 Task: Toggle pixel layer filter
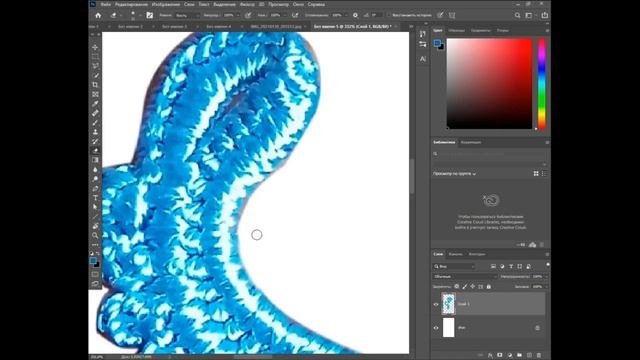tap(493, 266)
